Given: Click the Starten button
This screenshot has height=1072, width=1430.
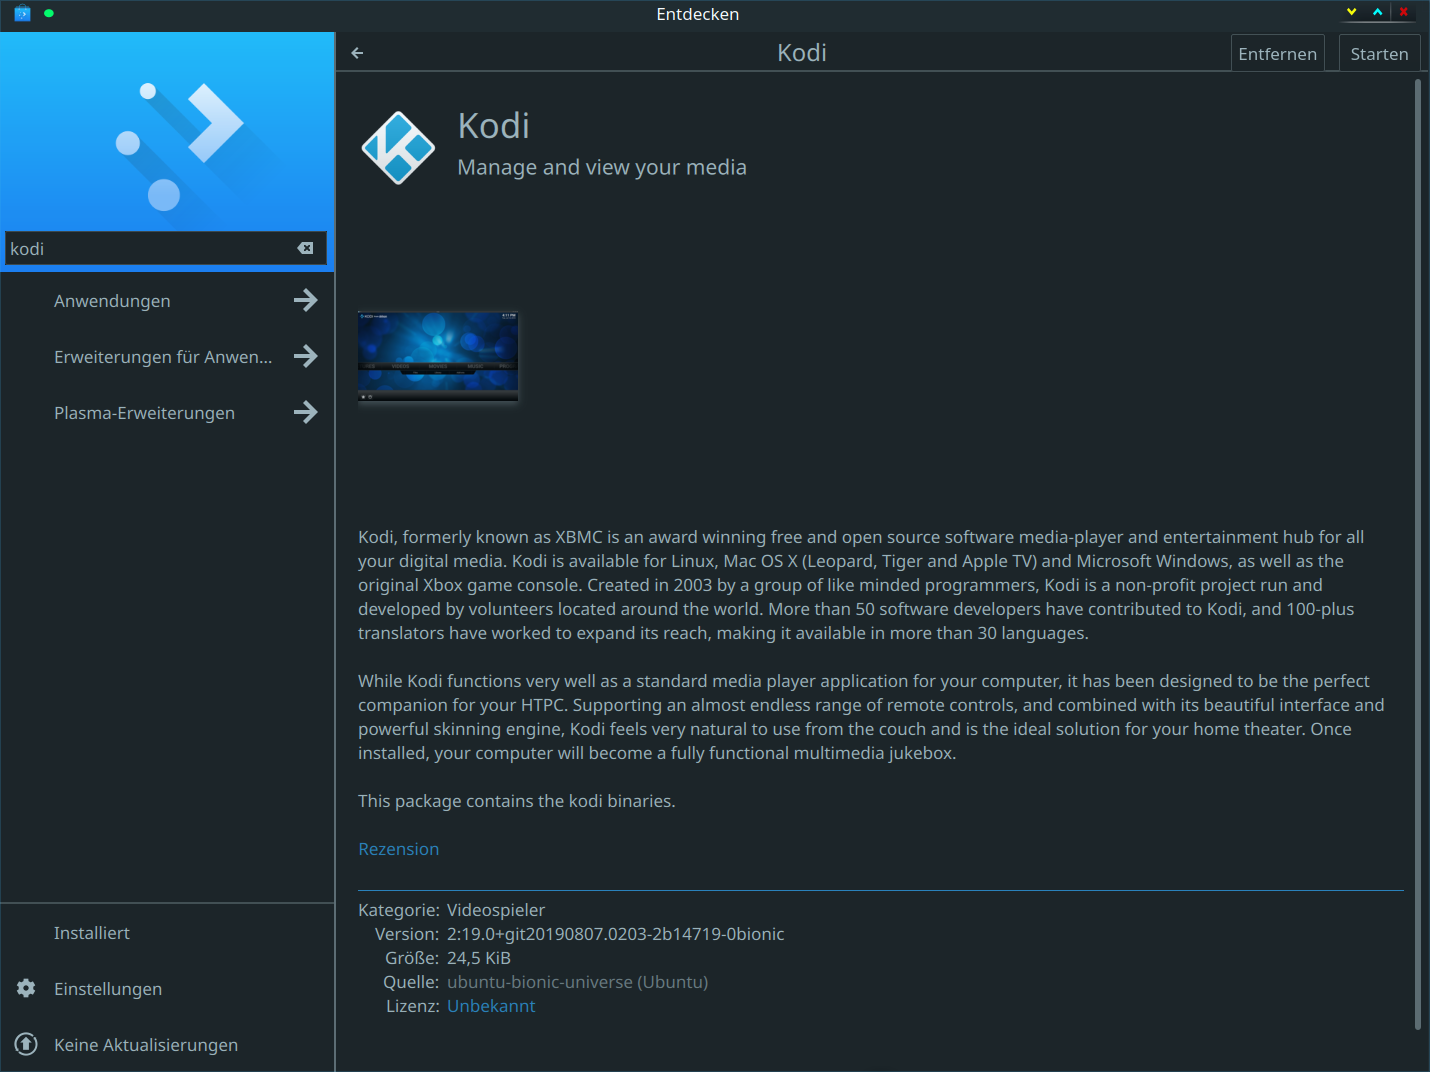Looking at the screenshot, I should [x=1379, y=53].
